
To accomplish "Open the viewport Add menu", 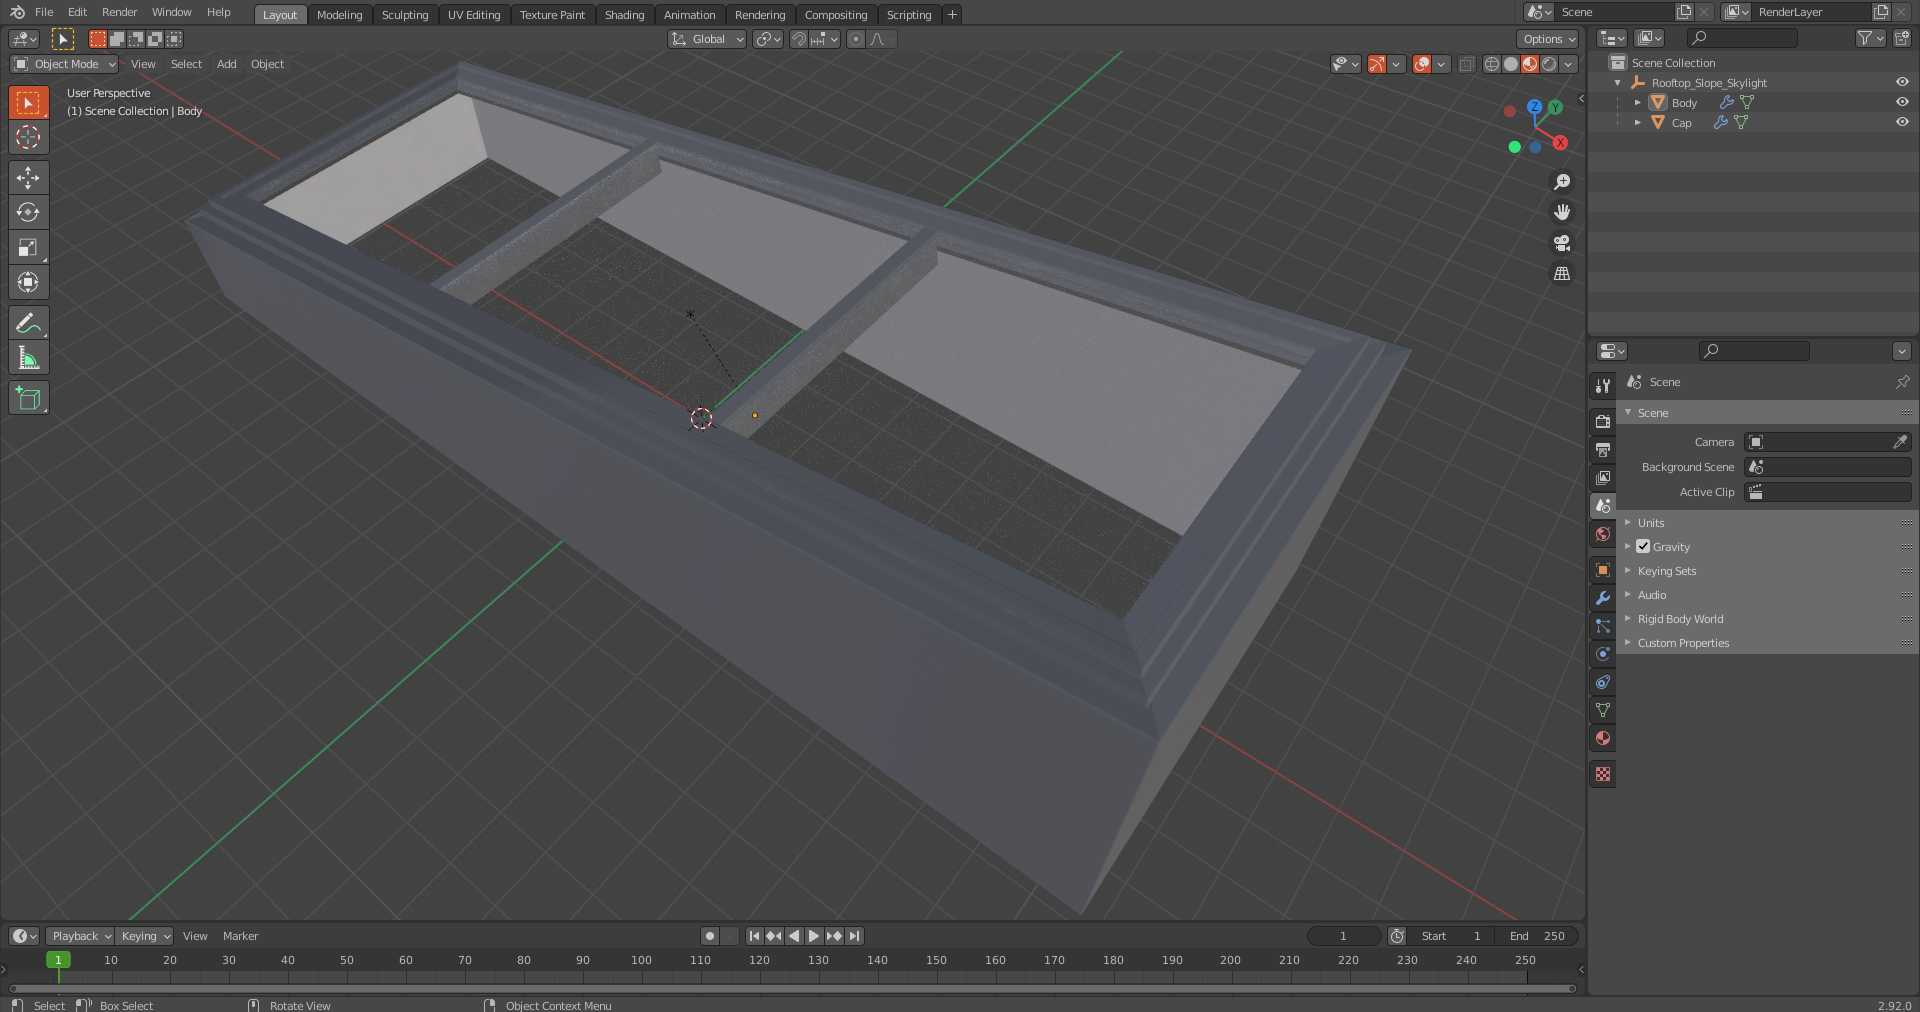I will coord(227,64).
